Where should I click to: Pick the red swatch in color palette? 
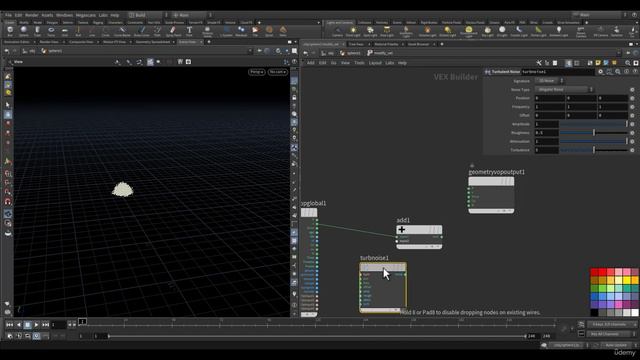coord(594,272)
